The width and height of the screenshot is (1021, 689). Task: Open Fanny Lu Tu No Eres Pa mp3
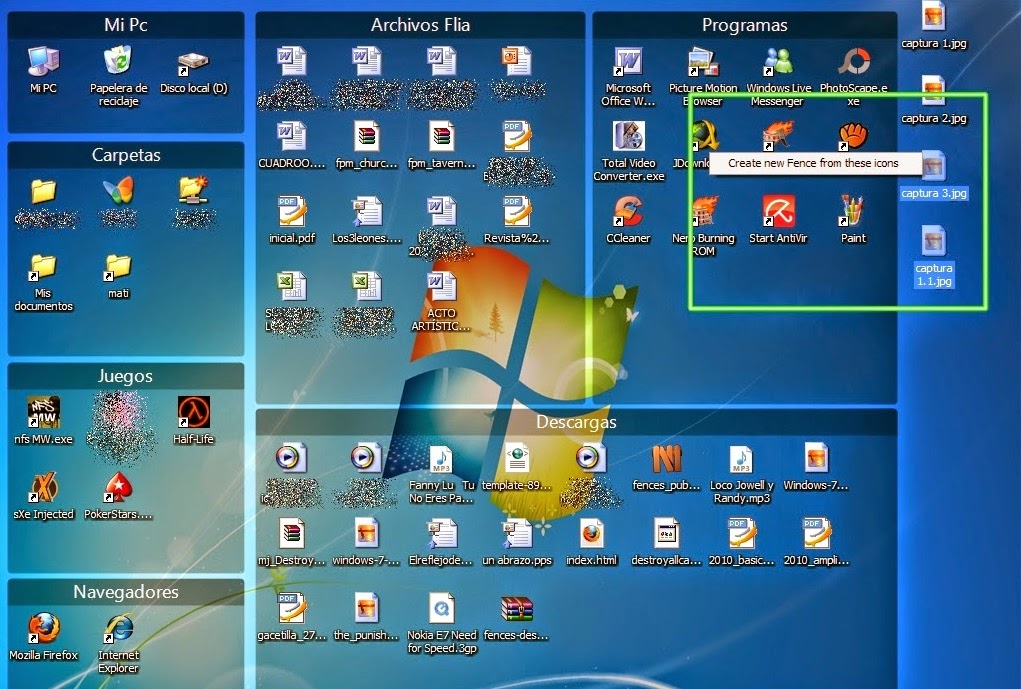pyautogui.click(x=441, y=460)
